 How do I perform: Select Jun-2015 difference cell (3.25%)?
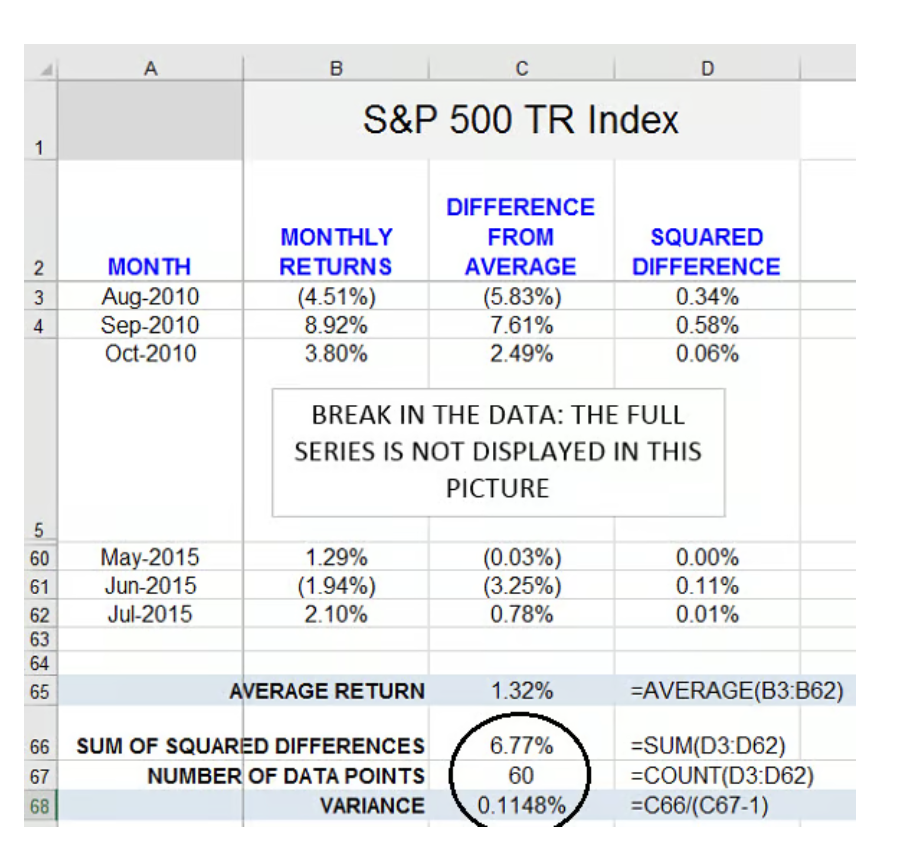click(520, 586)
